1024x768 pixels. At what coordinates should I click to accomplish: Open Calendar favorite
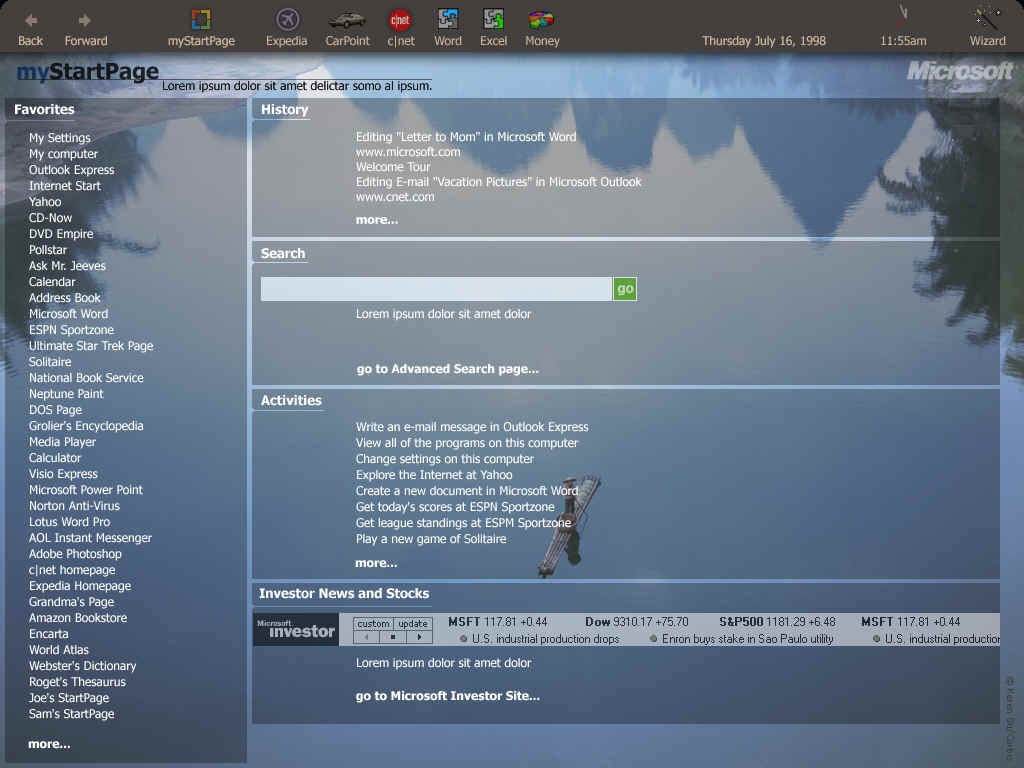pos(52,282)
